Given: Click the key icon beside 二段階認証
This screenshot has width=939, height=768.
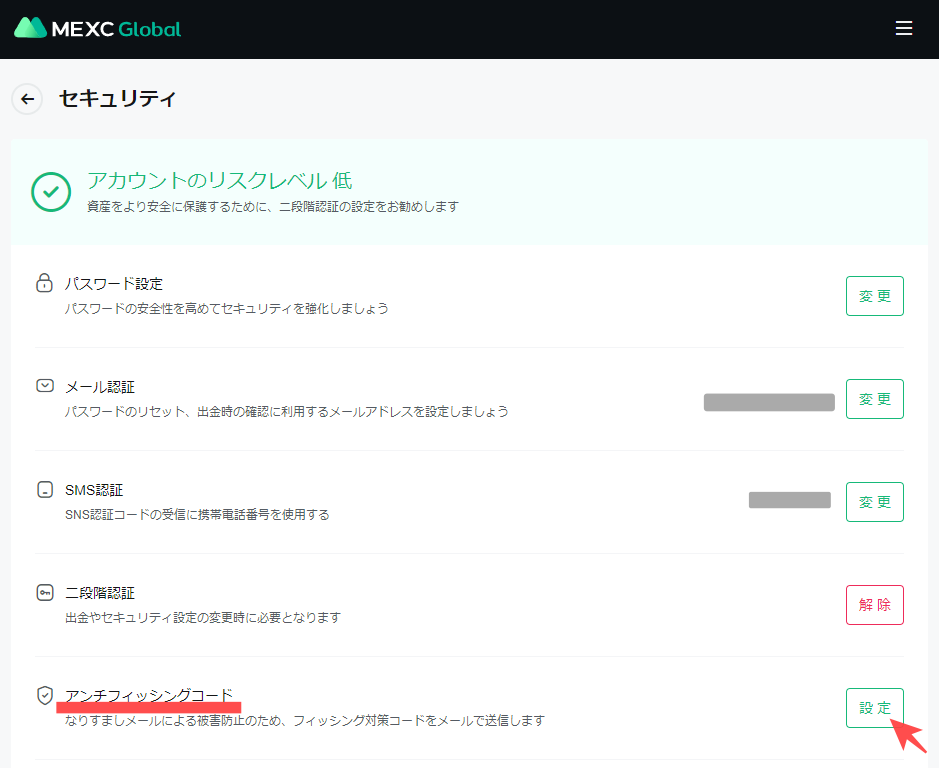Looking at the screenshot, I should click(45, 592).
